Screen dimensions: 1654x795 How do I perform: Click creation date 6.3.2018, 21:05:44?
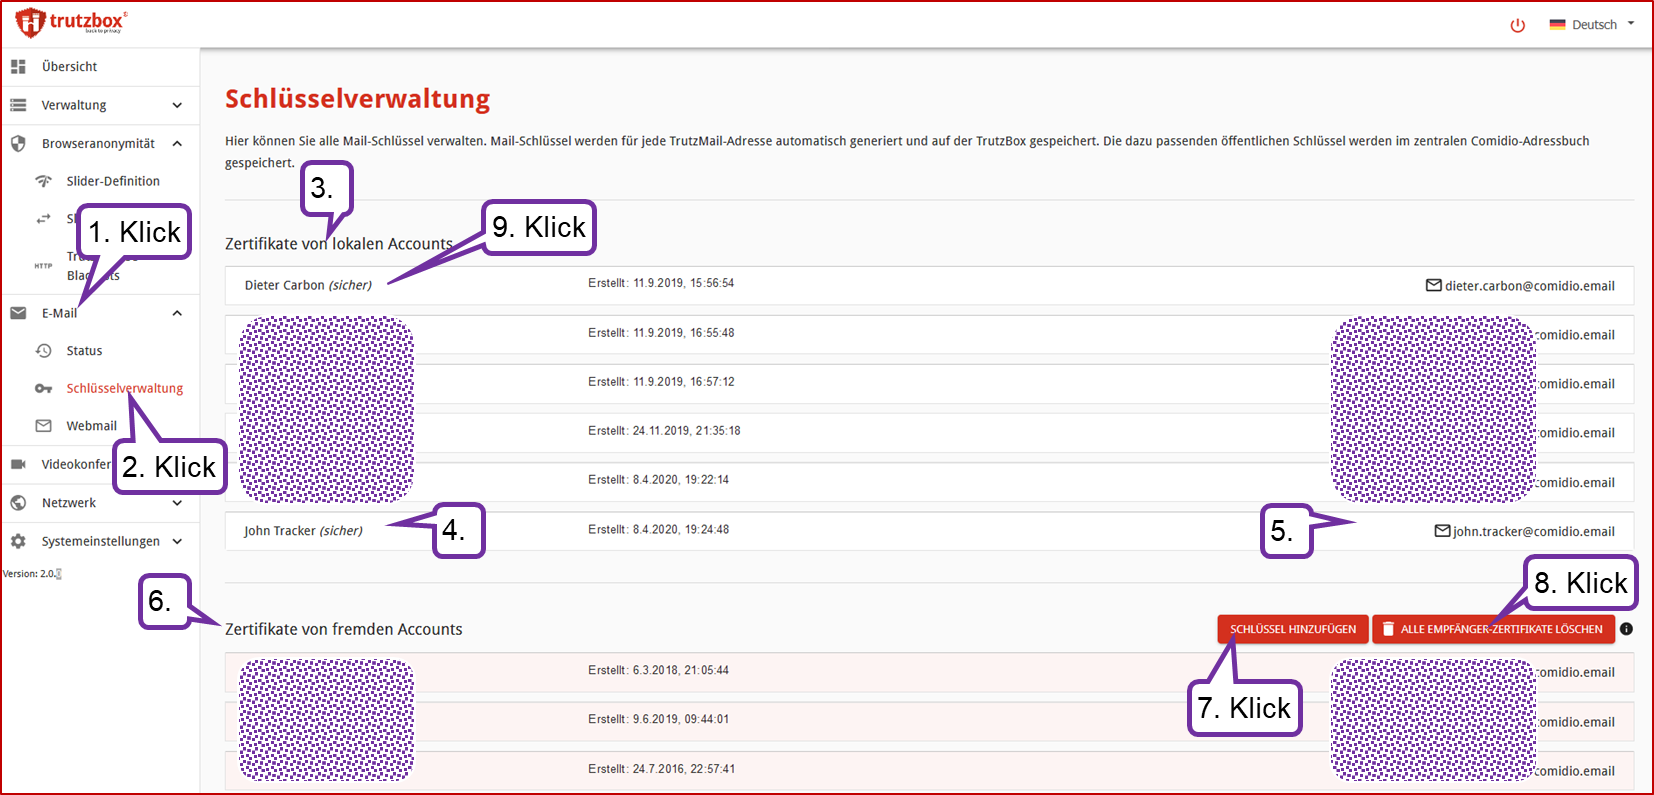pos(680,670)
